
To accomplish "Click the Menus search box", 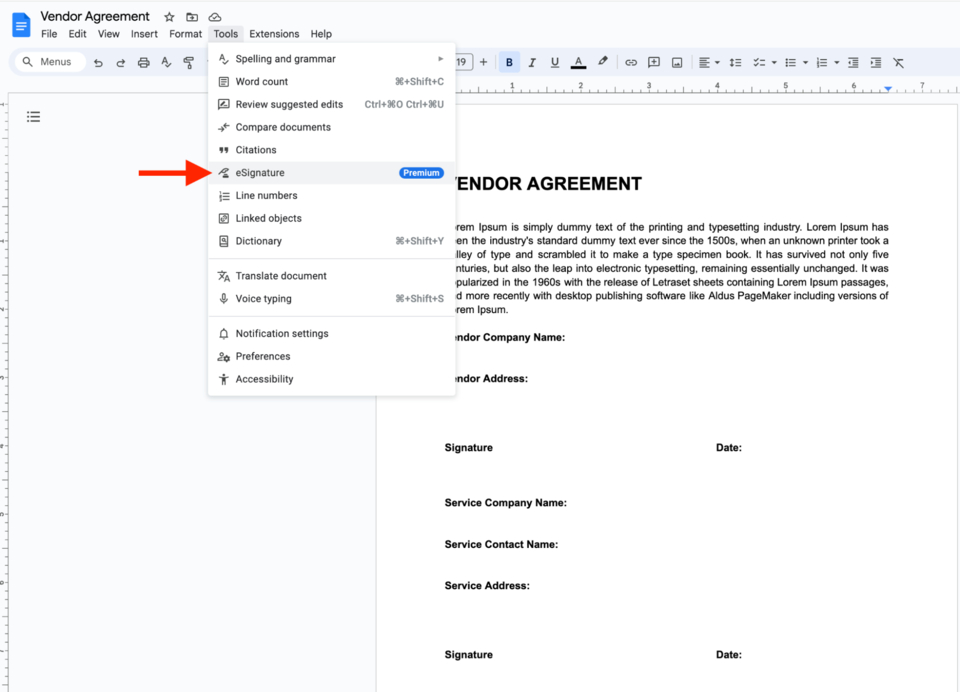I will [49, 62].
